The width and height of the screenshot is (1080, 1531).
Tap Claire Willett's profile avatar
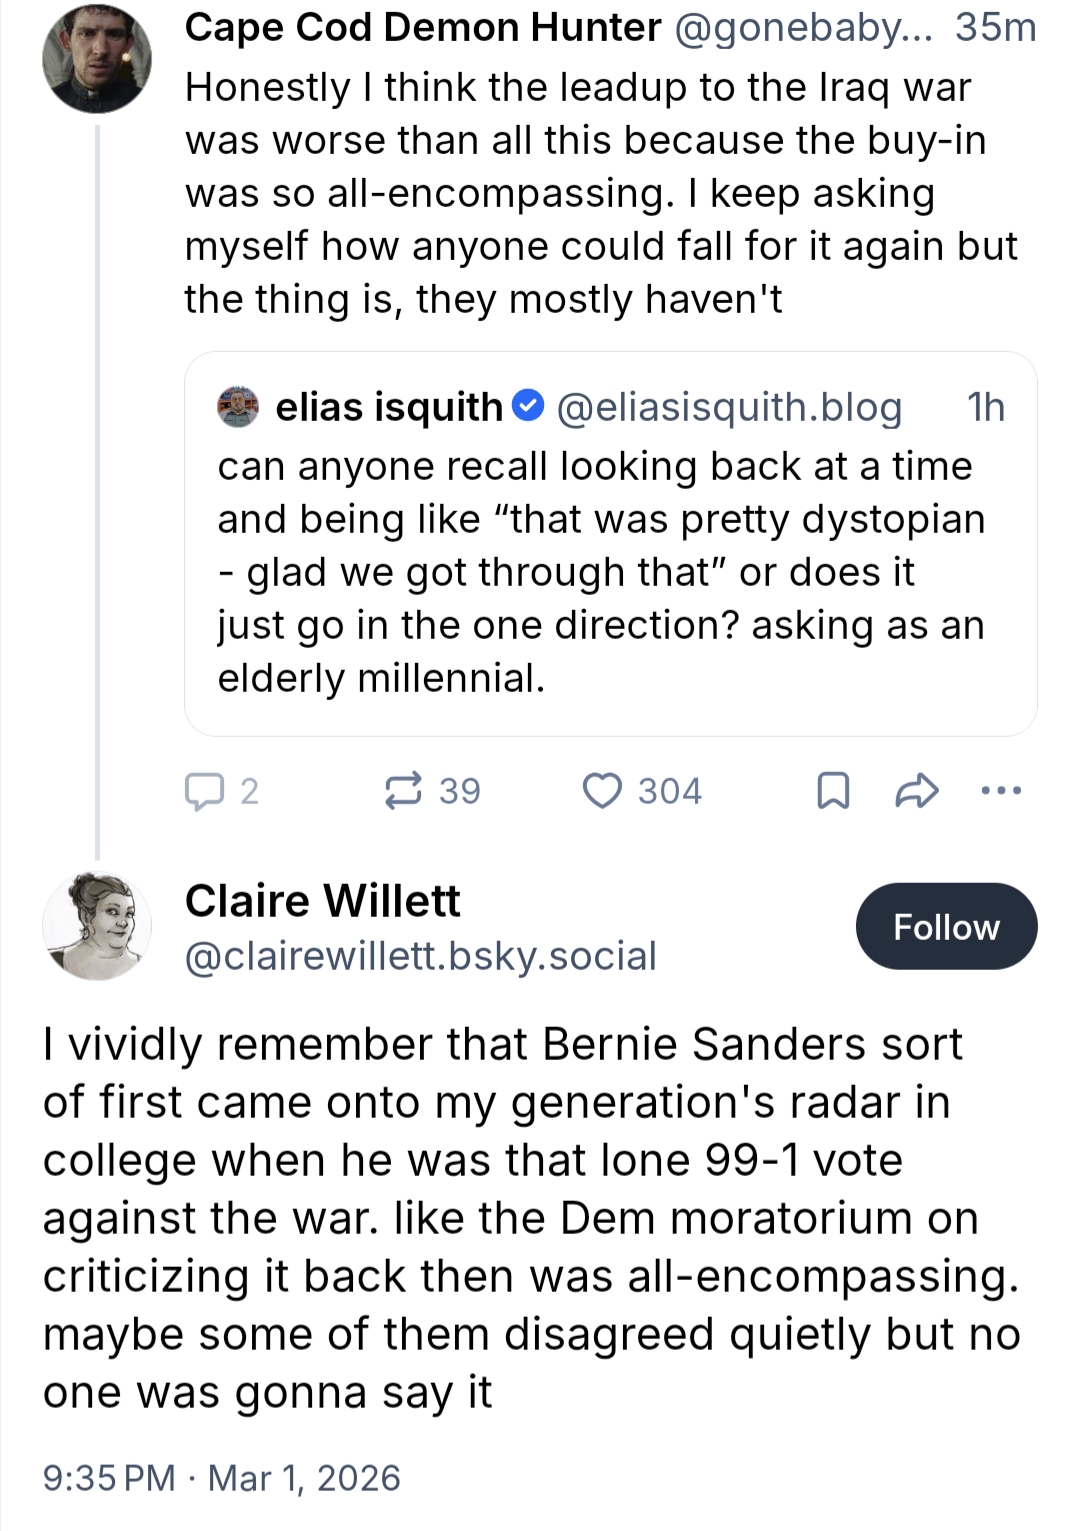(x=97, y=925)
